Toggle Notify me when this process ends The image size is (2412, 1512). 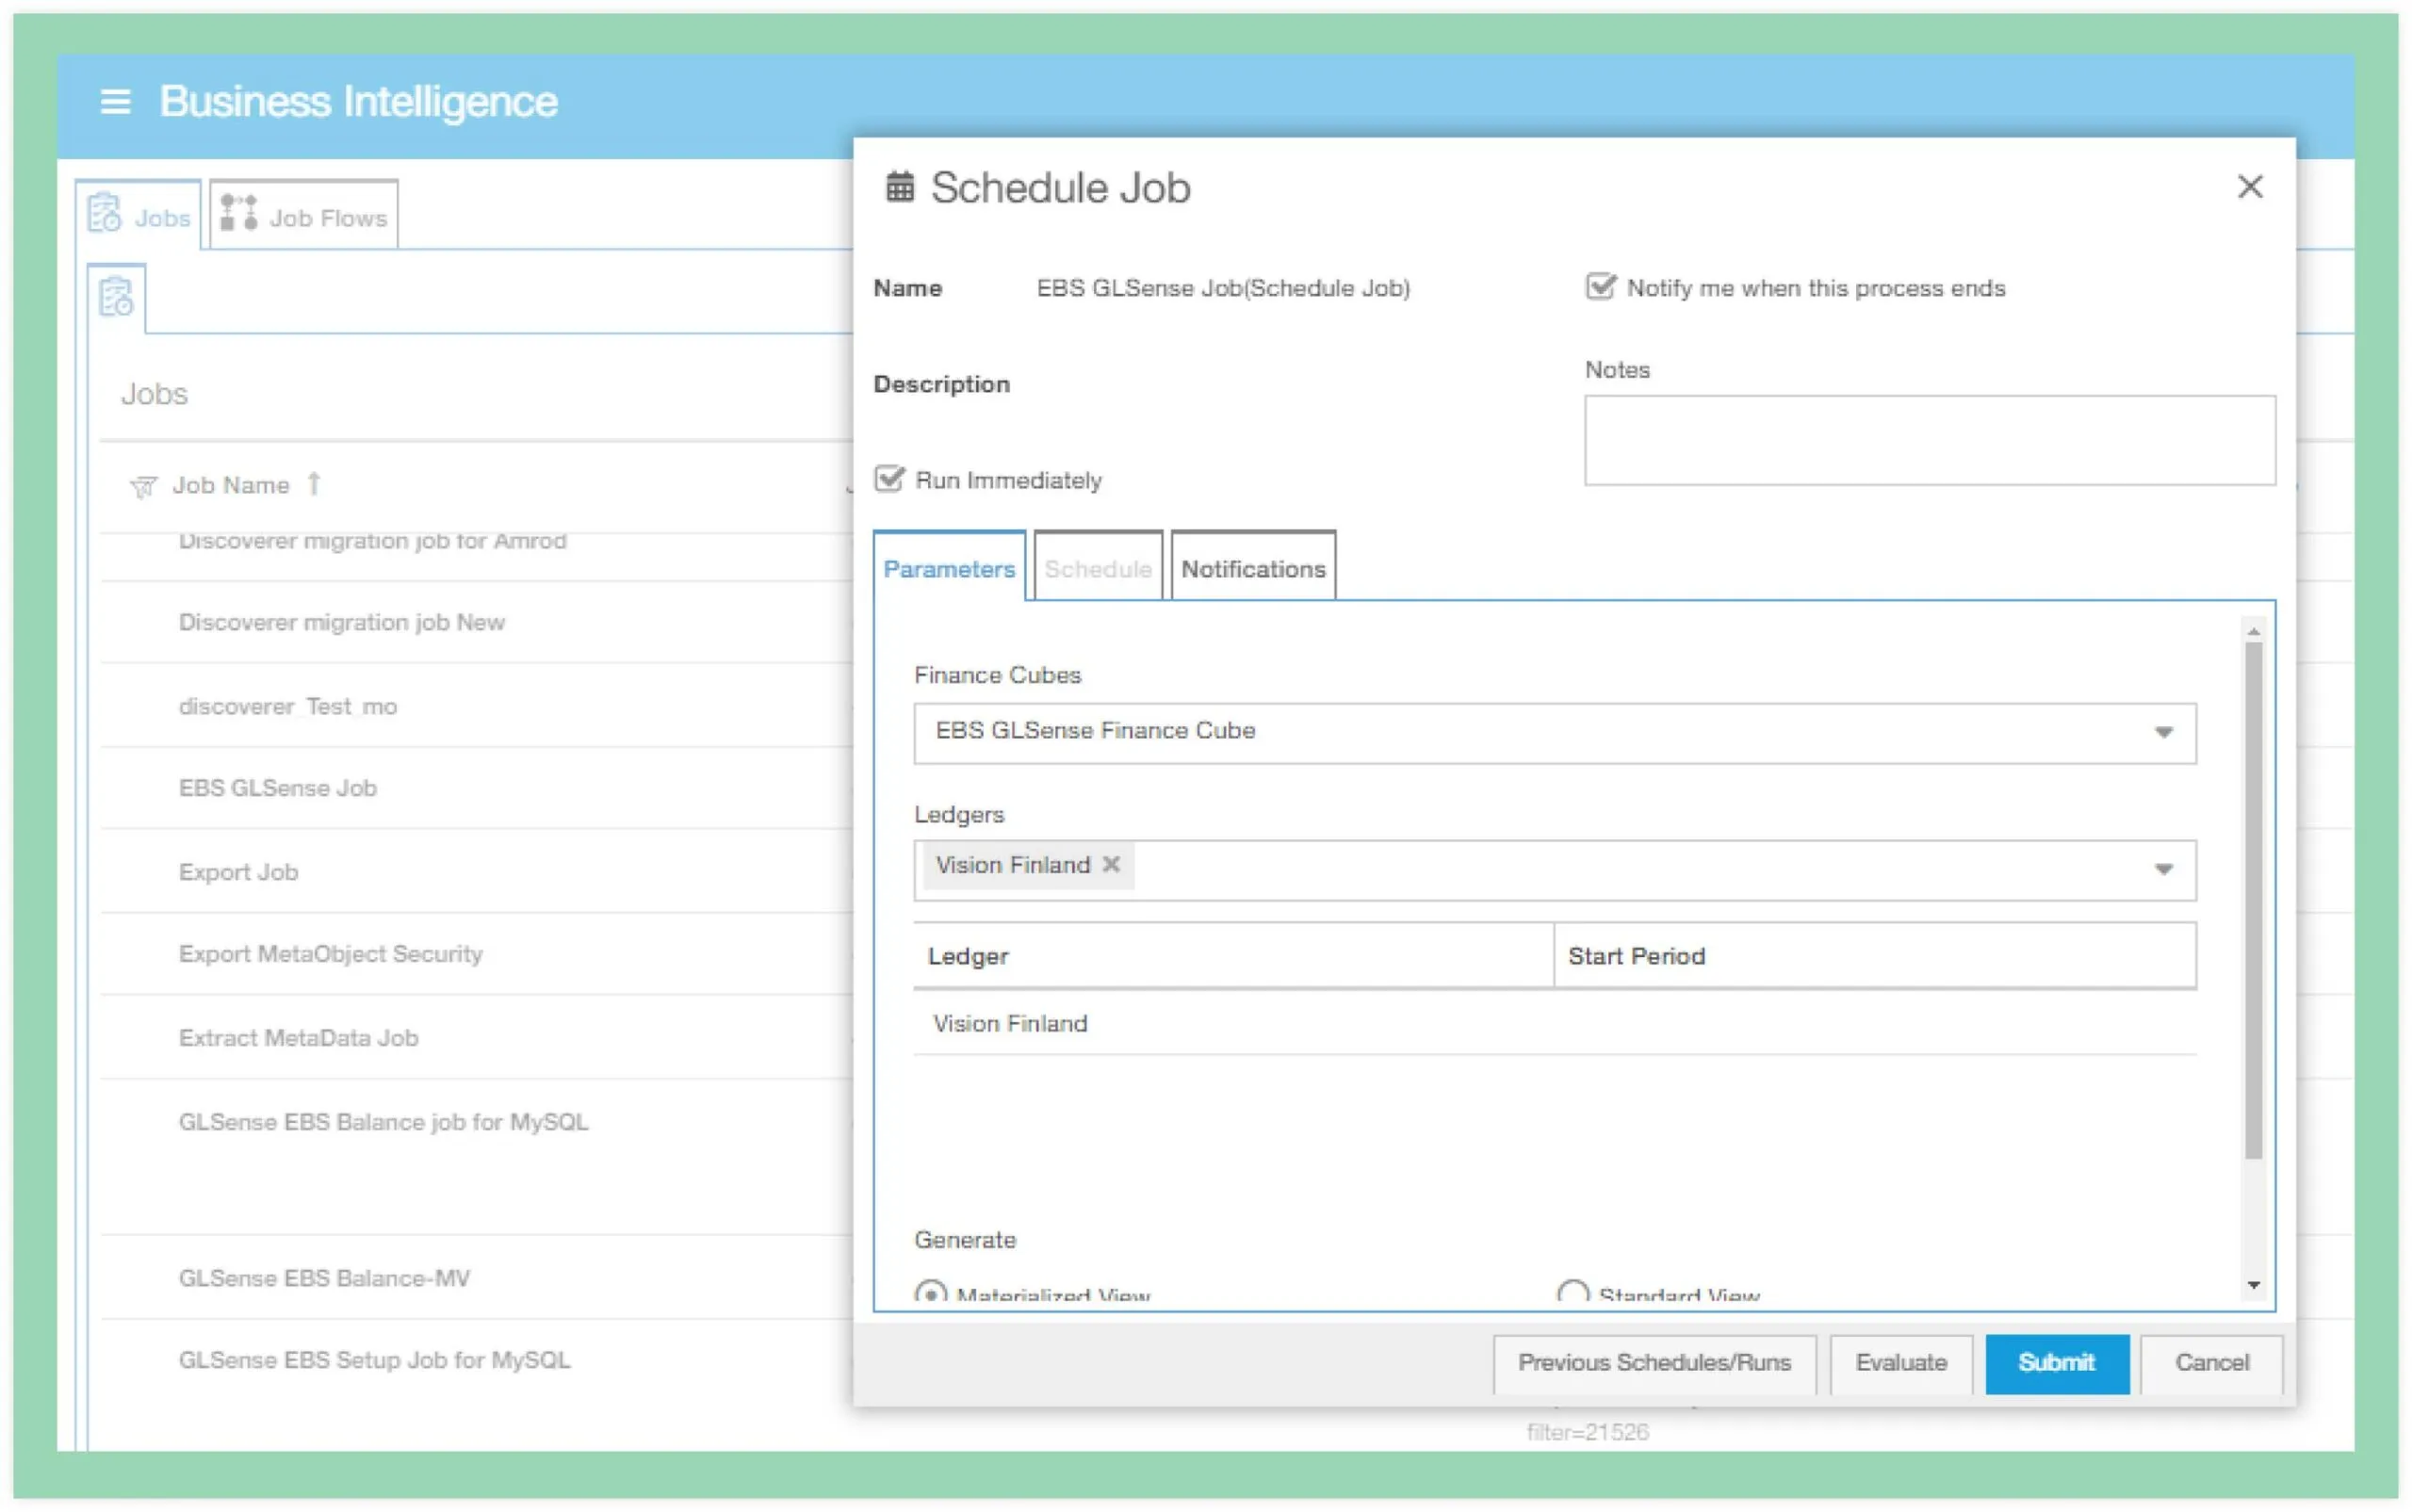tap(1600, 287)
